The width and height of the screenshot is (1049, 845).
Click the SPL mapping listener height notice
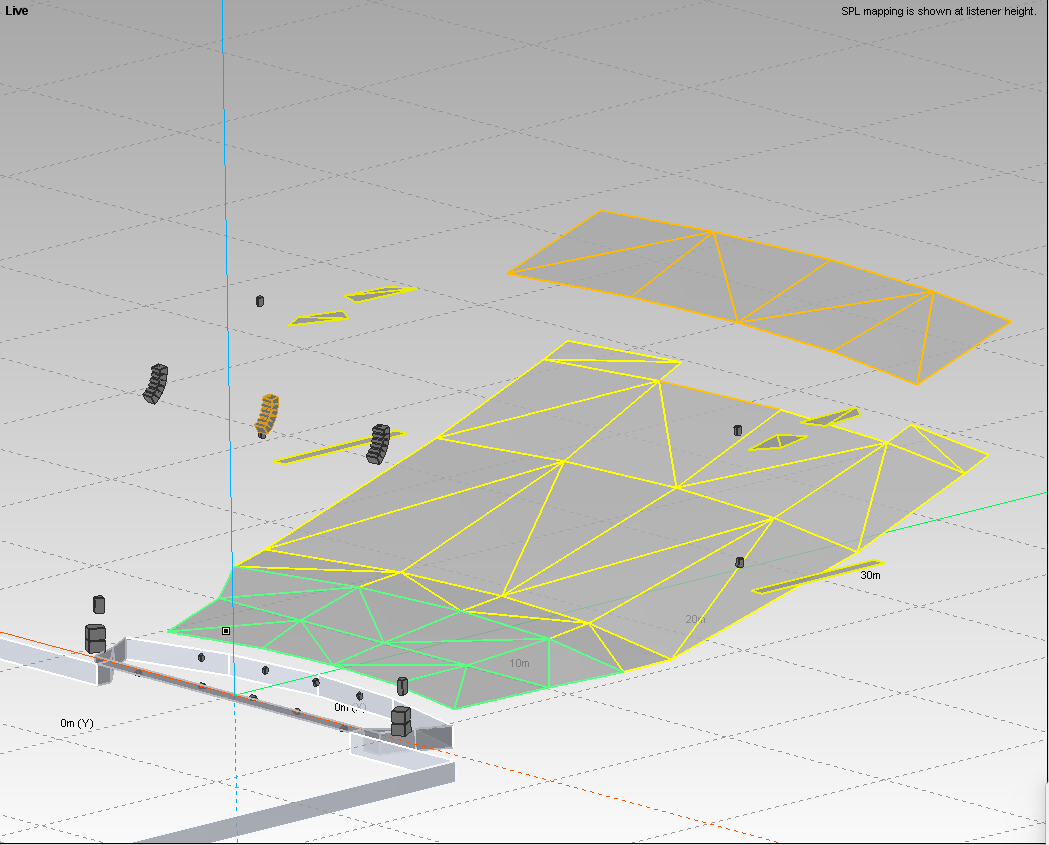(x=938, y=12)
